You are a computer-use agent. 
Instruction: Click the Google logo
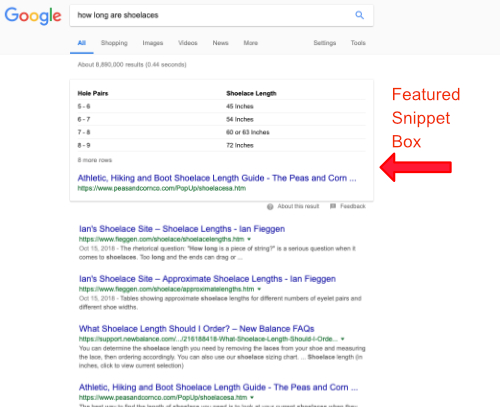33,16
